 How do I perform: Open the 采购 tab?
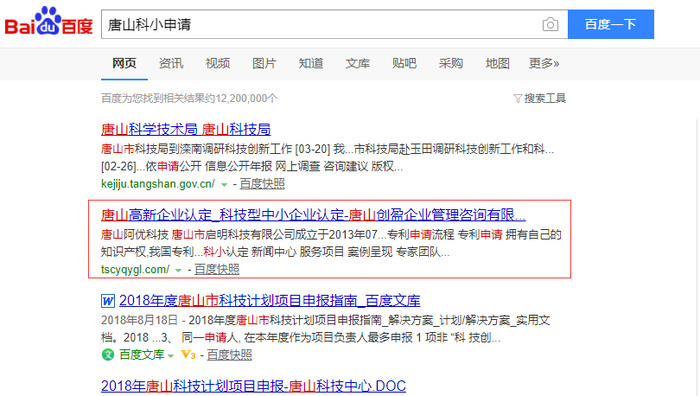pos(451,63)
